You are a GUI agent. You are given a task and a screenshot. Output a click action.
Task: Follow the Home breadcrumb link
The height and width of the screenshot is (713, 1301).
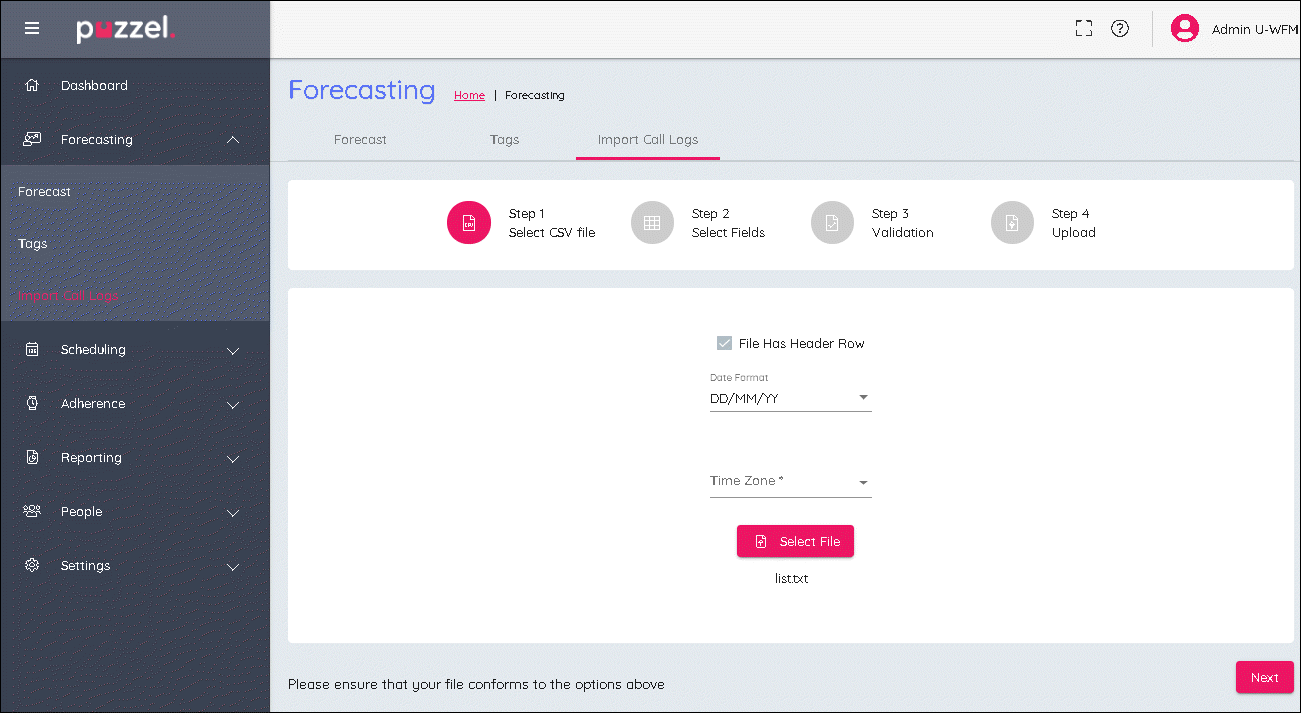click(x=469, y=96)
